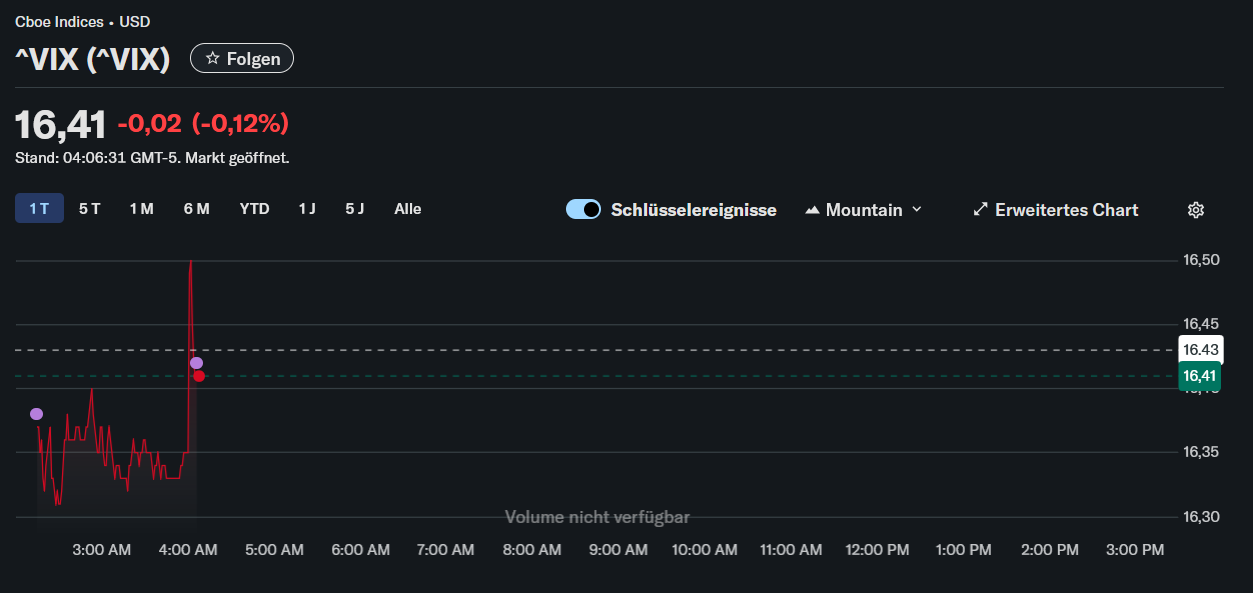Viewport: 1253px width, 593px height.
Task: Click the 1:00 PM axis label
Action: point(963,550)
